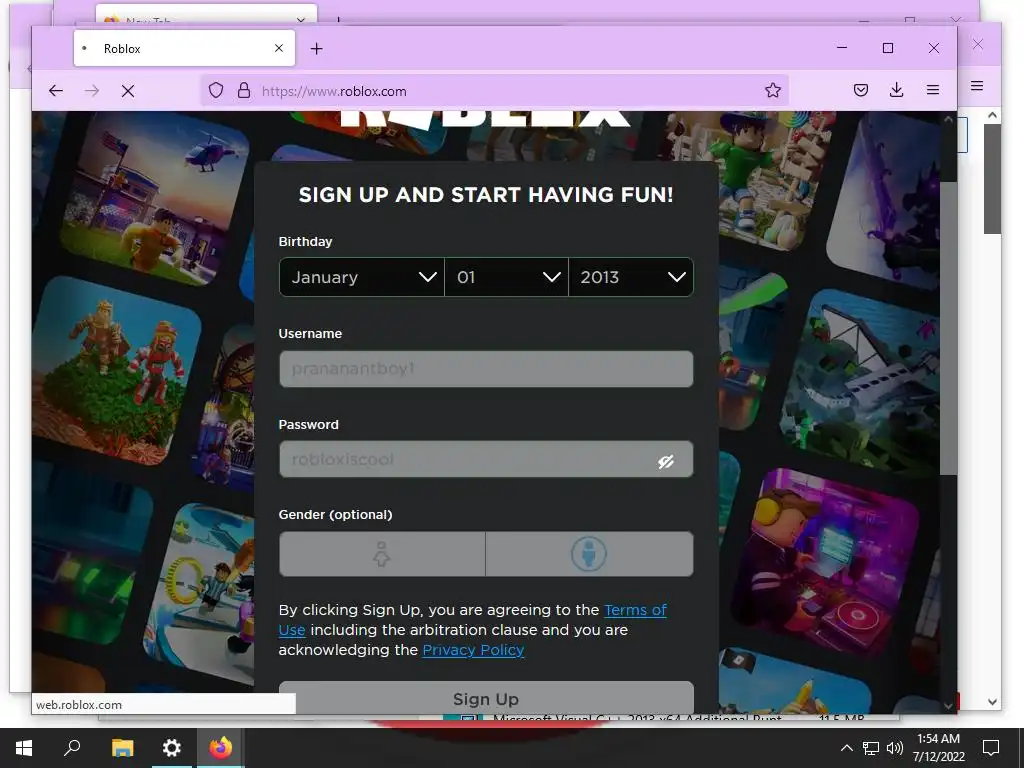The image size is (1024, 768).
Task: Open a new tab with the plus button
Action: tap(317, 48)
